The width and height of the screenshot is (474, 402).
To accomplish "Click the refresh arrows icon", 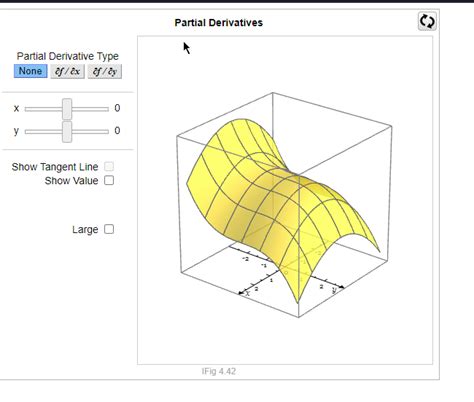I will tap(427, 22).
